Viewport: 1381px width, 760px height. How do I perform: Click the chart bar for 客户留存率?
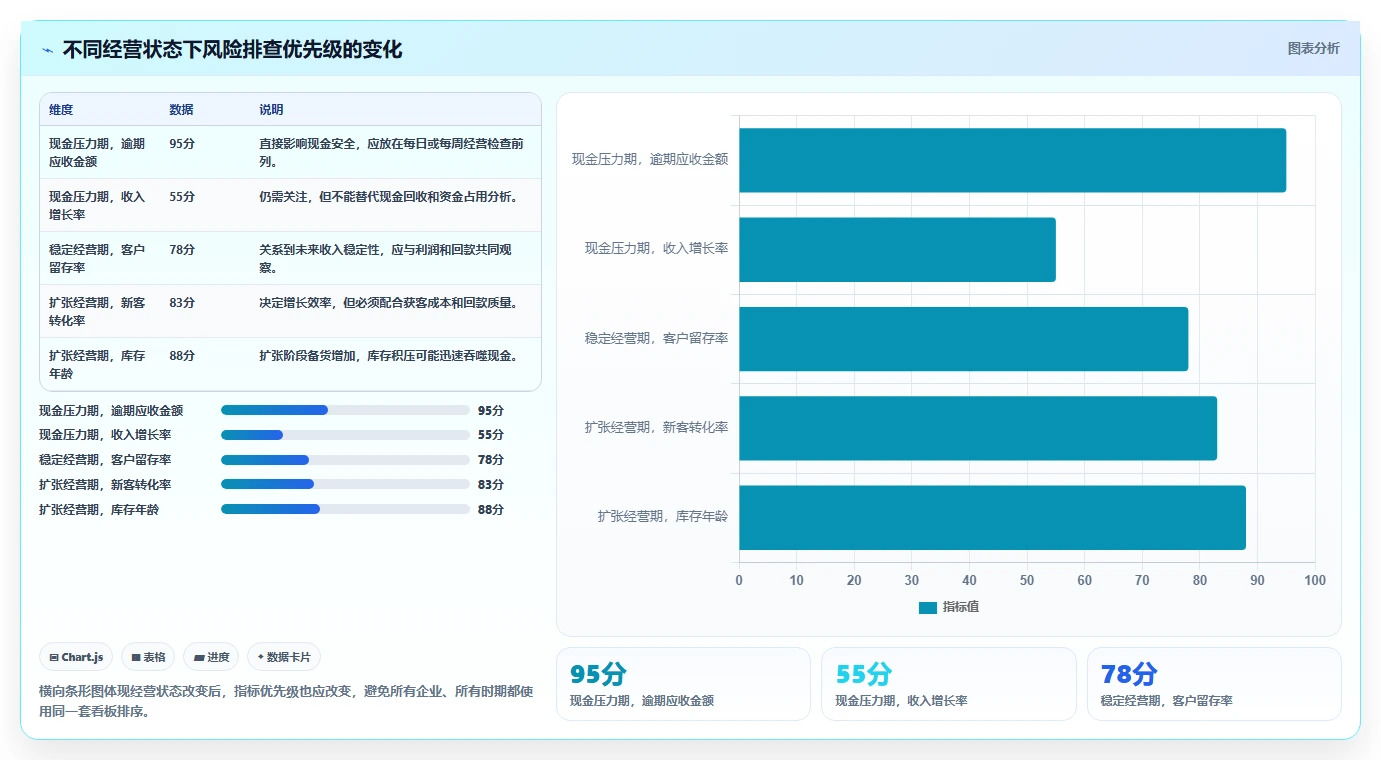[963, 338]
